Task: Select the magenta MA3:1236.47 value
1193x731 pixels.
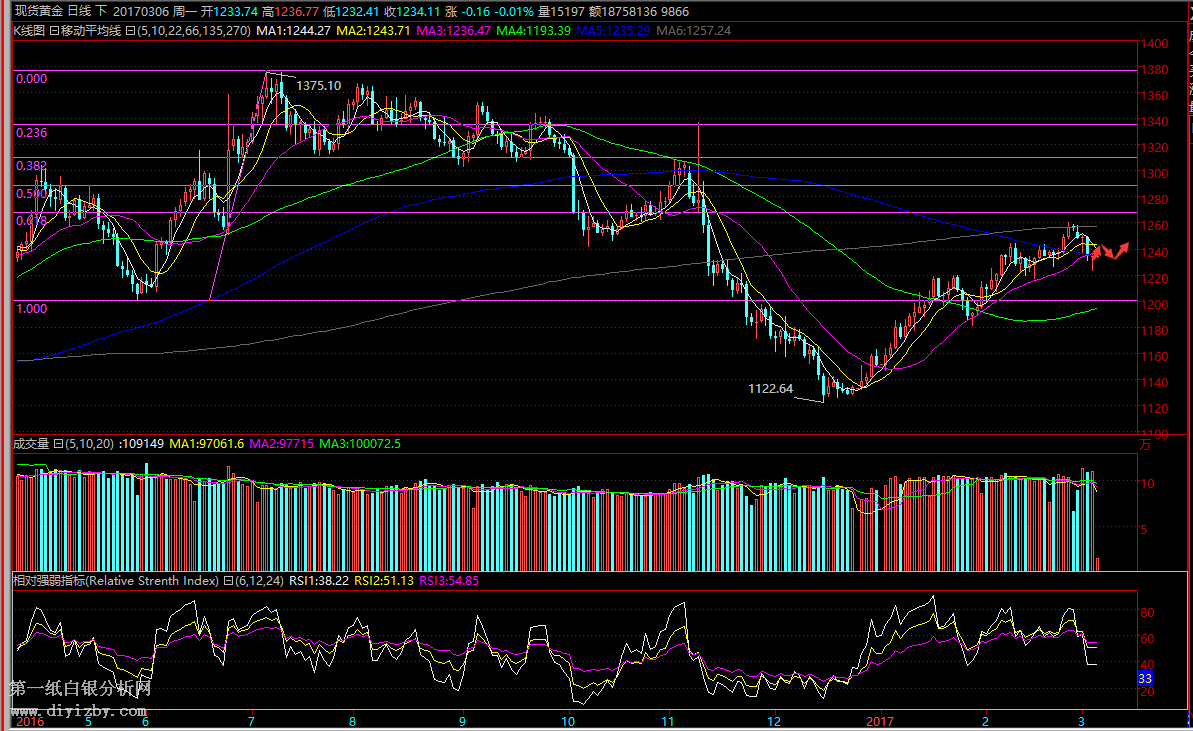Action: (x=453, y=31)
